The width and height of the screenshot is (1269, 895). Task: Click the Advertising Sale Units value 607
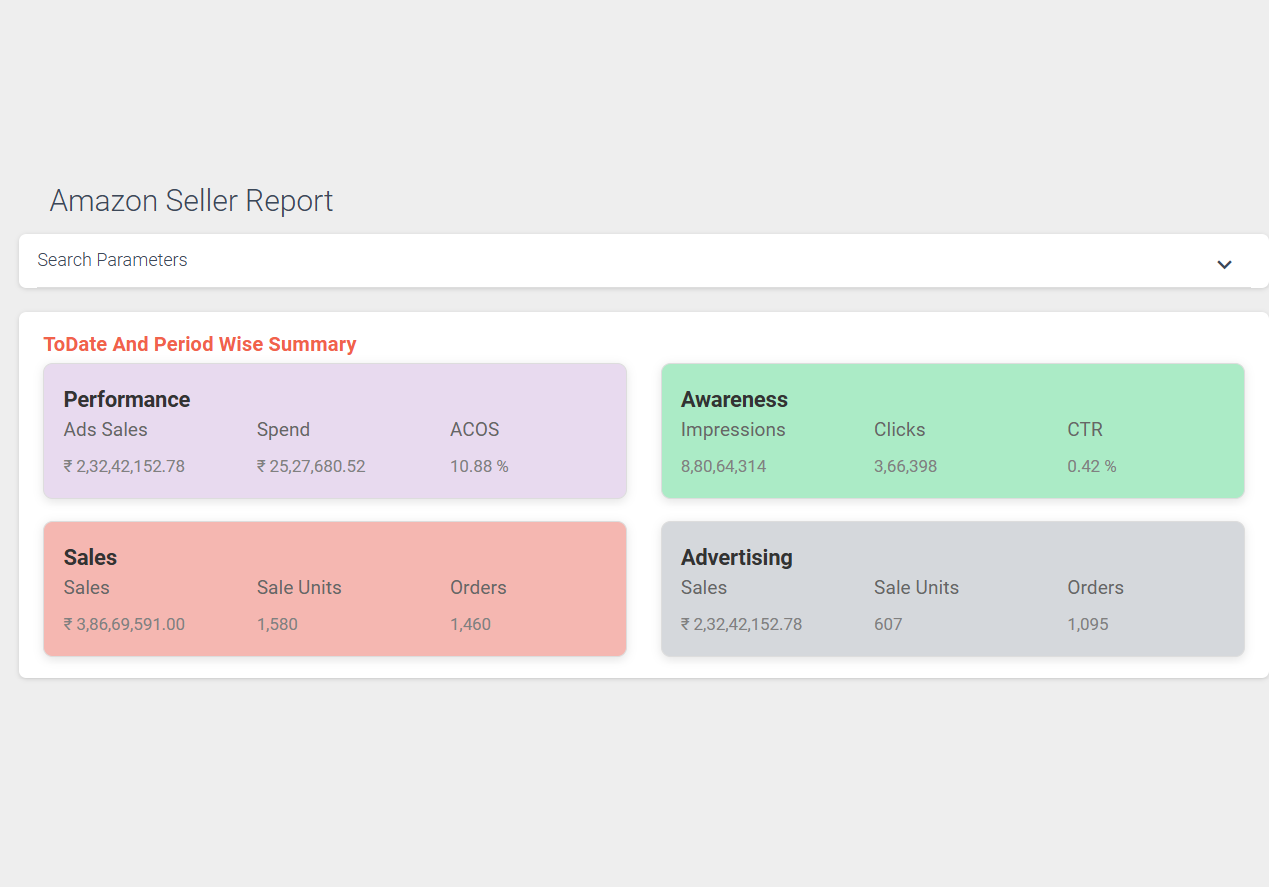[x=888, y=624]
